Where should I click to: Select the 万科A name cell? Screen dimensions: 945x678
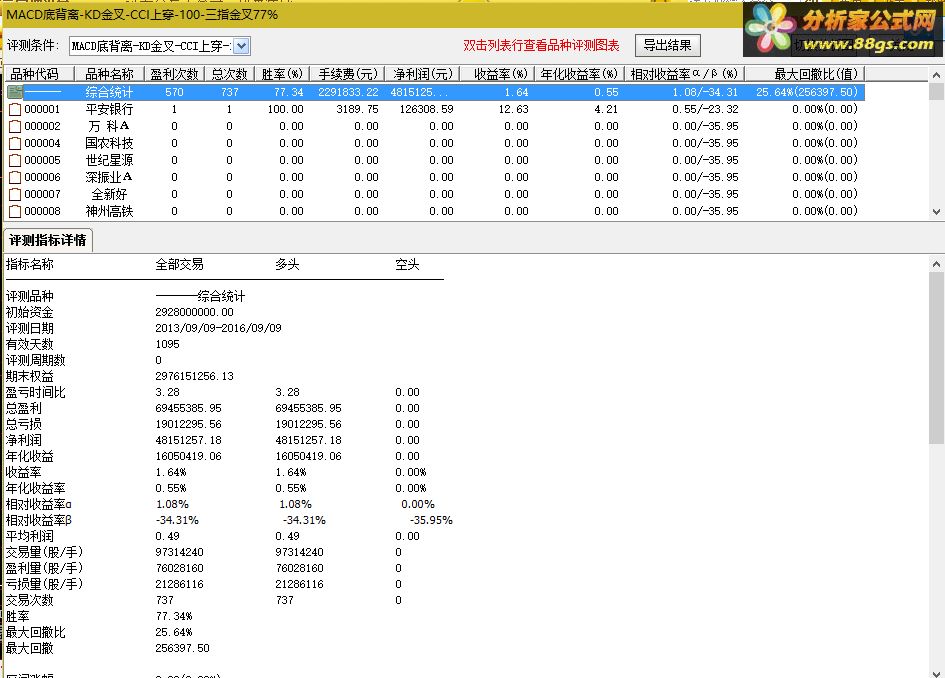coord(109,126)
